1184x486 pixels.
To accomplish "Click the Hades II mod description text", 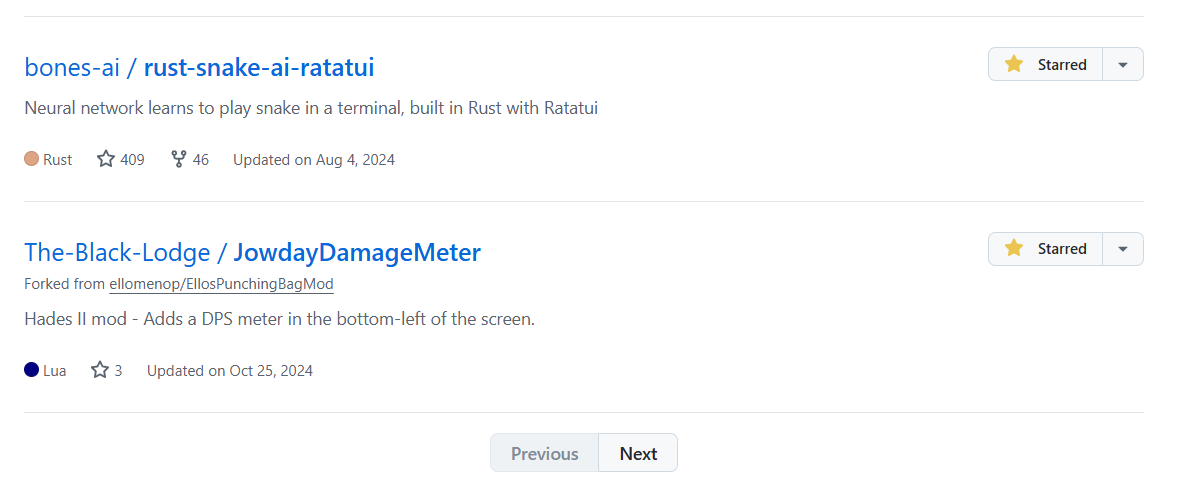I will pos(279,320).
